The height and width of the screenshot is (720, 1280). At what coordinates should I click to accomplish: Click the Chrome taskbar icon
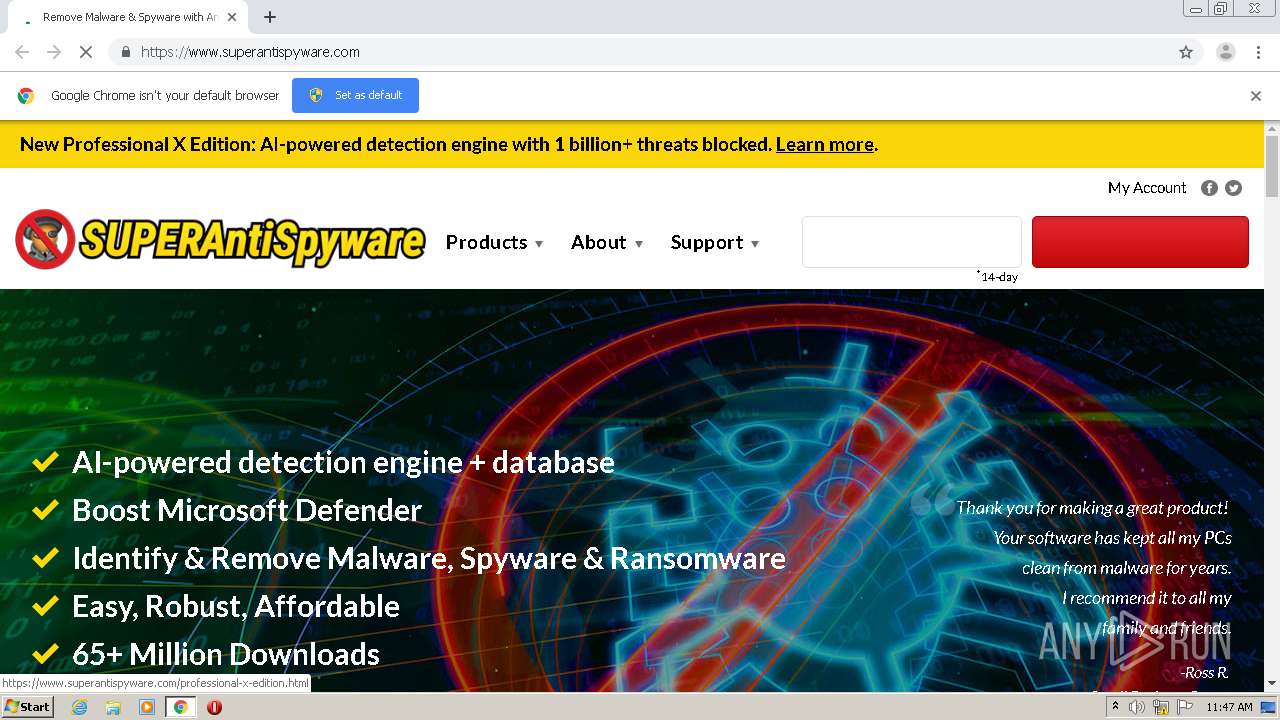point(180,707)
